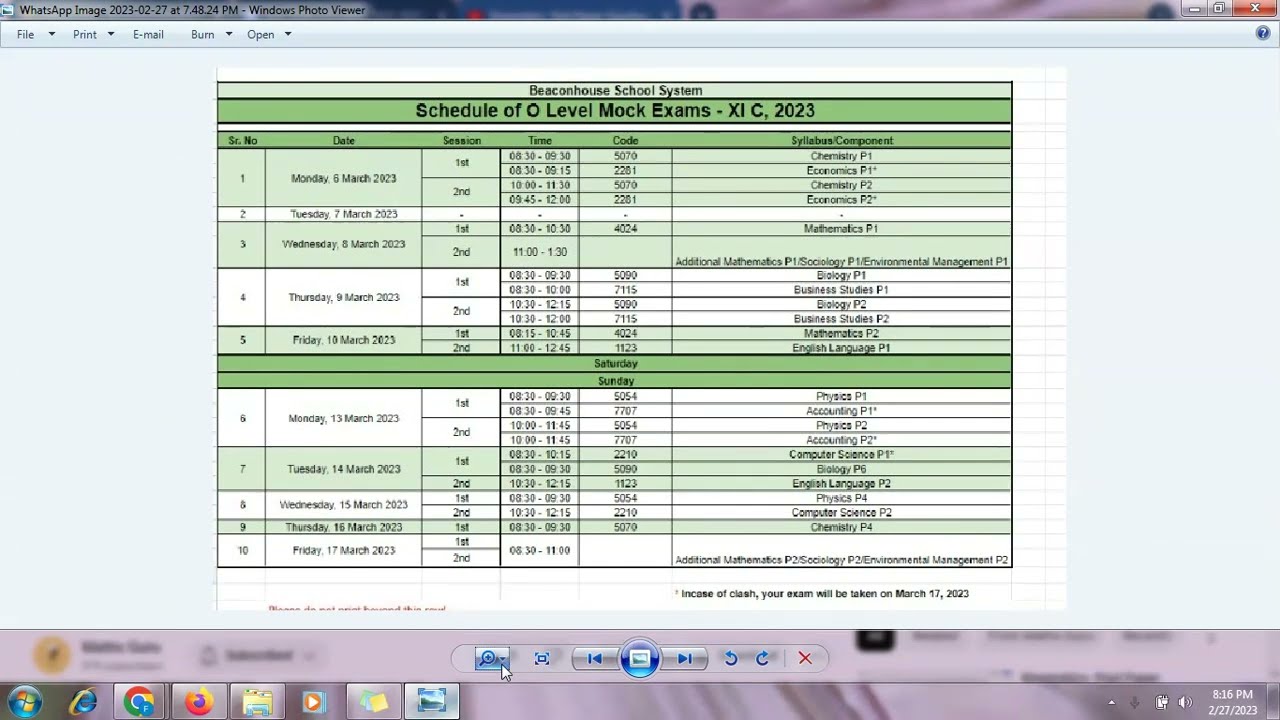
Task: Show hidden system tray icons
Action: [x=1112, y=702]
